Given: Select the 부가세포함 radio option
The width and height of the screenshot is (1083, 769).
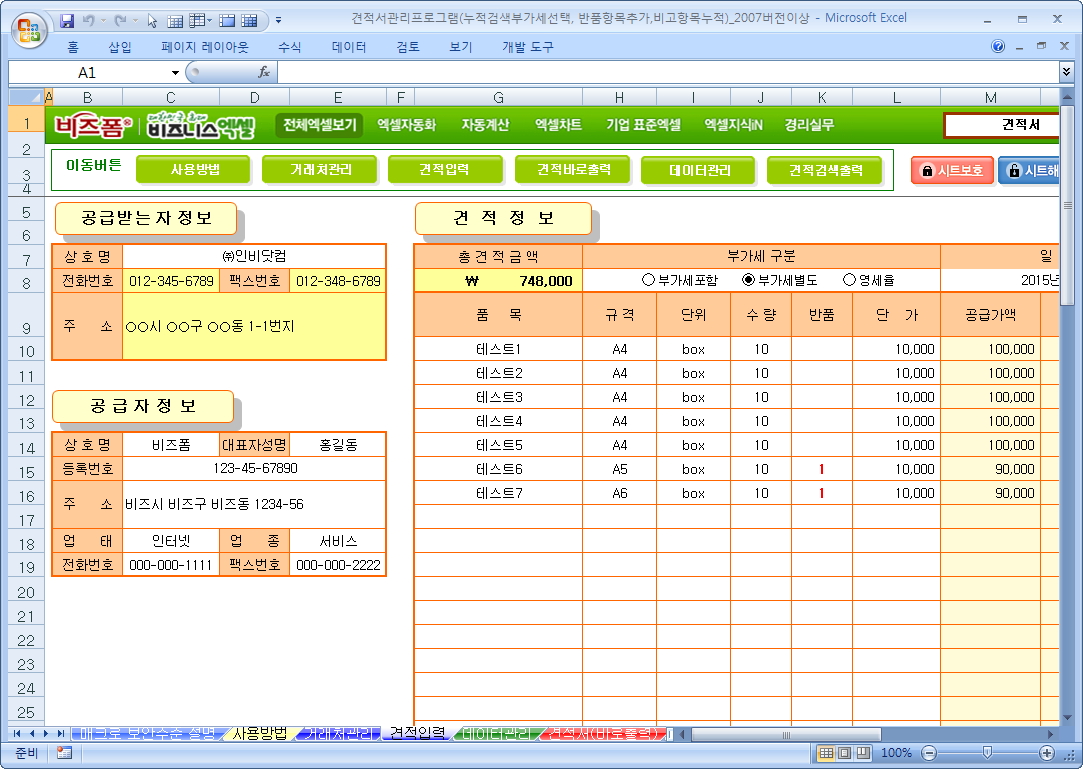Looking at the screenshot, I should (x=648, y=281).
